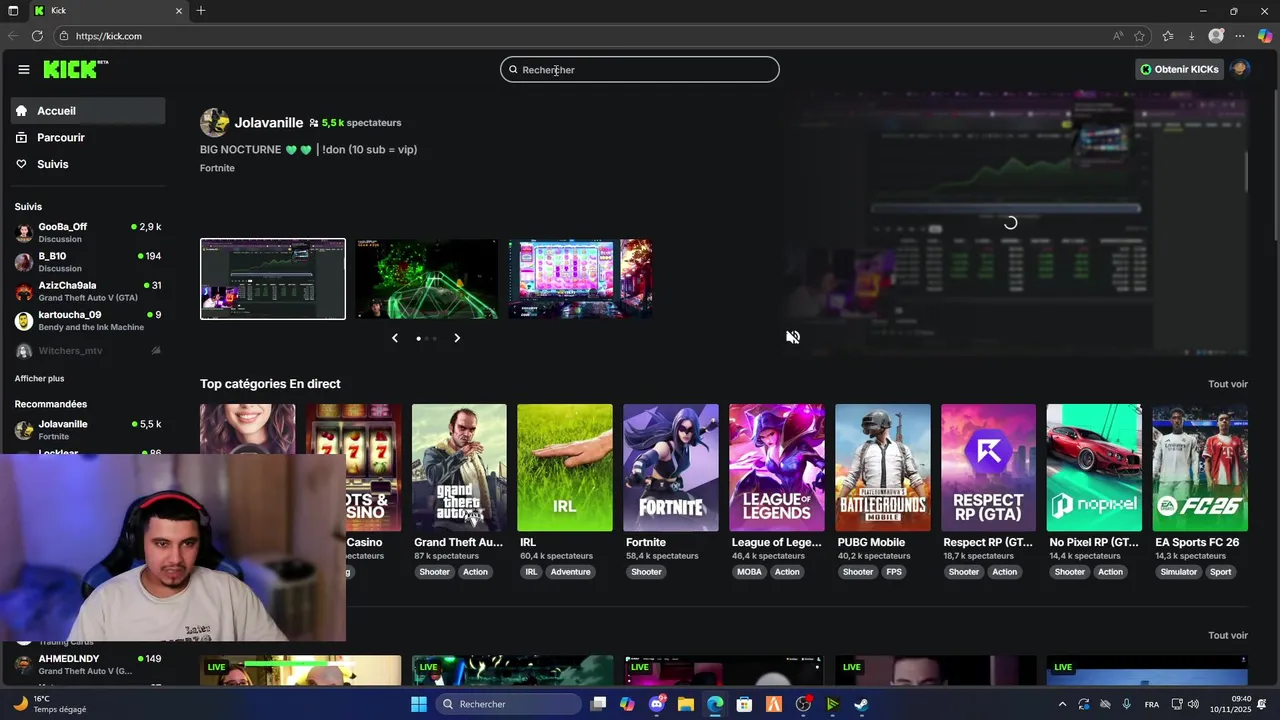Open read aloud icon in address bar
Screen dimensions: 1280x720
point(1117,36)
